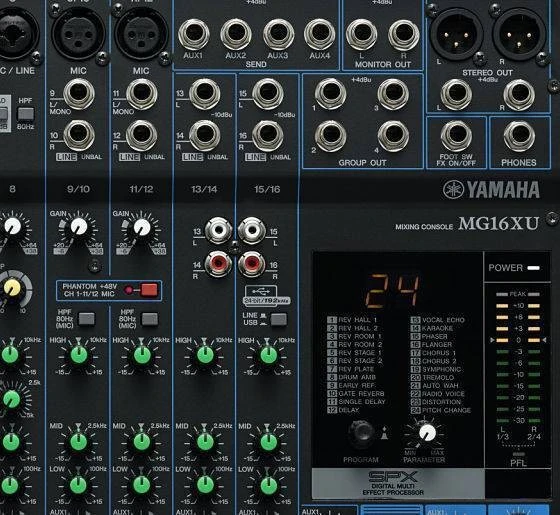Click the FOOT SW FX ON/OFF jack
560x515 pixels.
click(x=456, y=136)
